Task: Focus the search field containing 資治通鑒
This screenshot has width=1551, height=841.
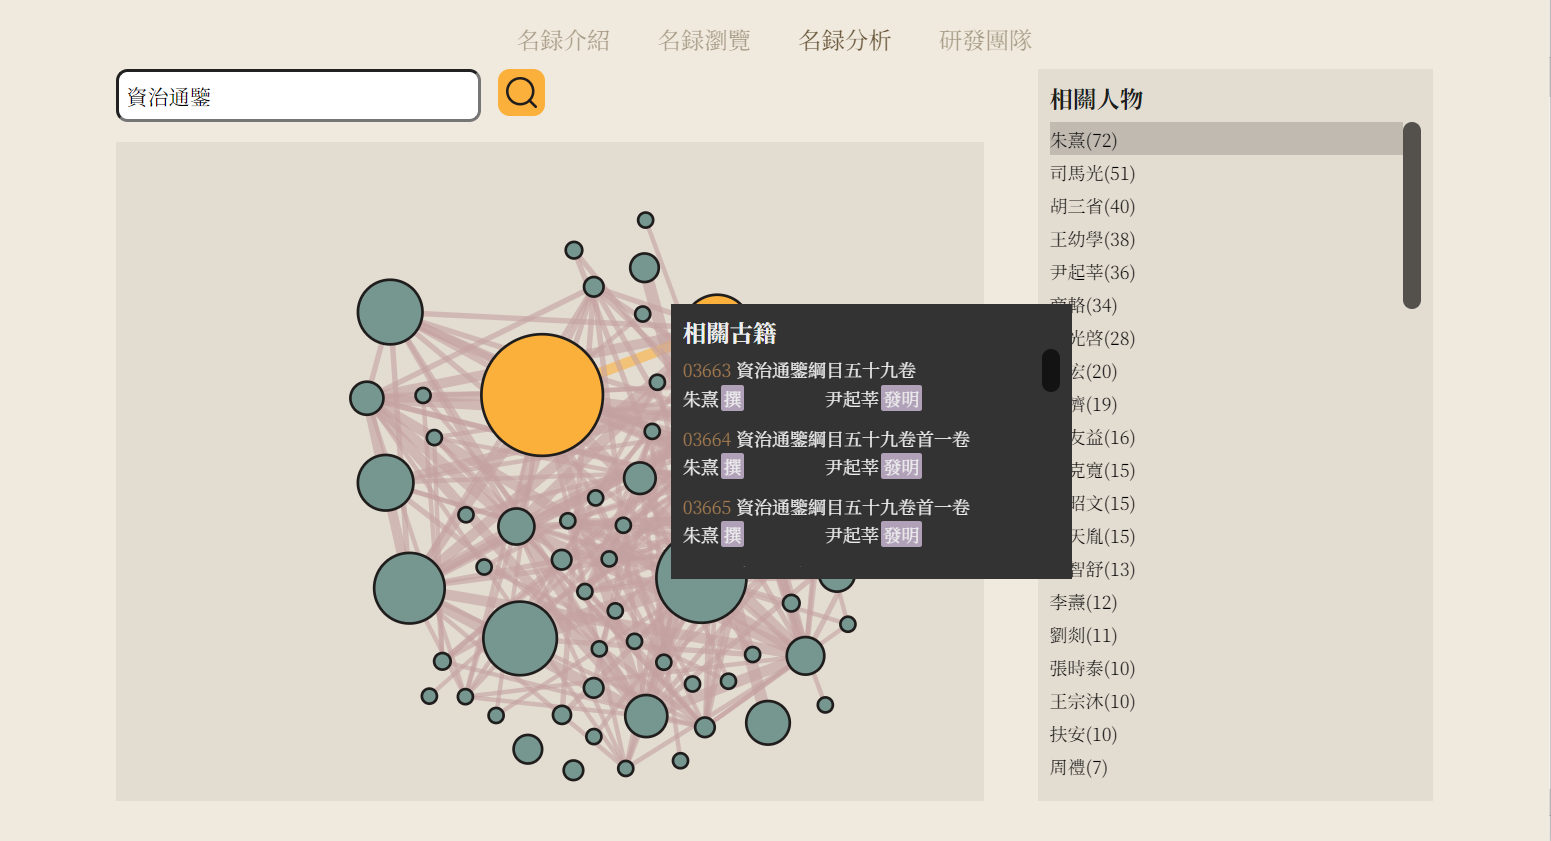Action: coord(298,96)
